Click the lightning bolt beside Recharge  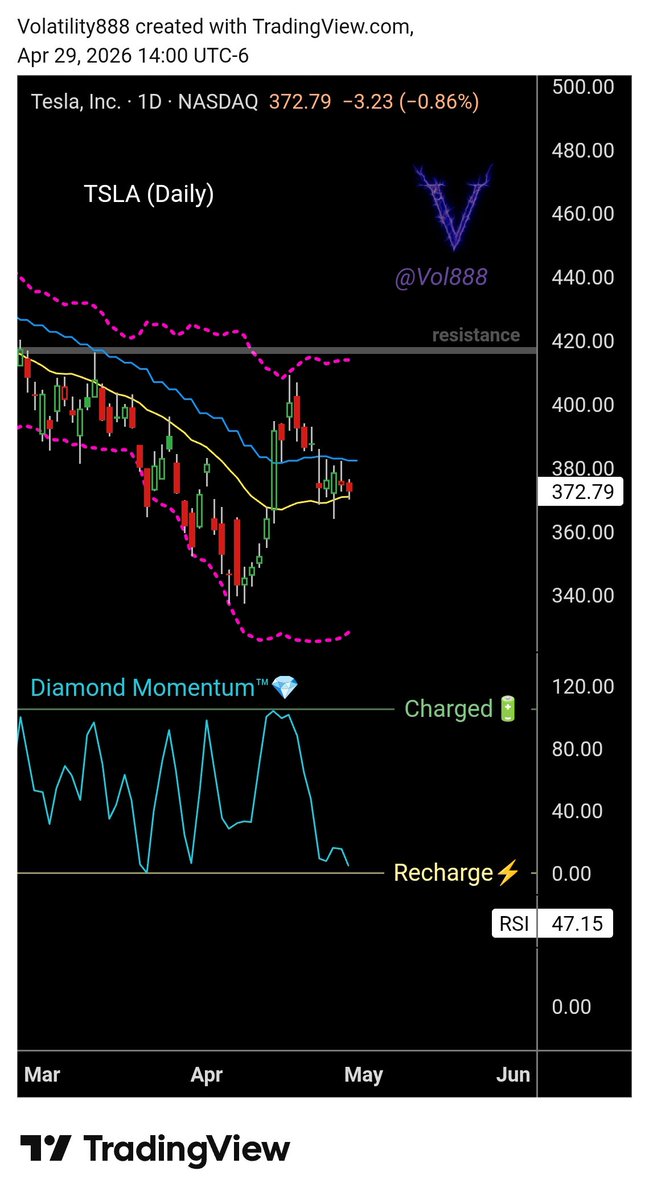pyautogui.click(x=508, y=873)
